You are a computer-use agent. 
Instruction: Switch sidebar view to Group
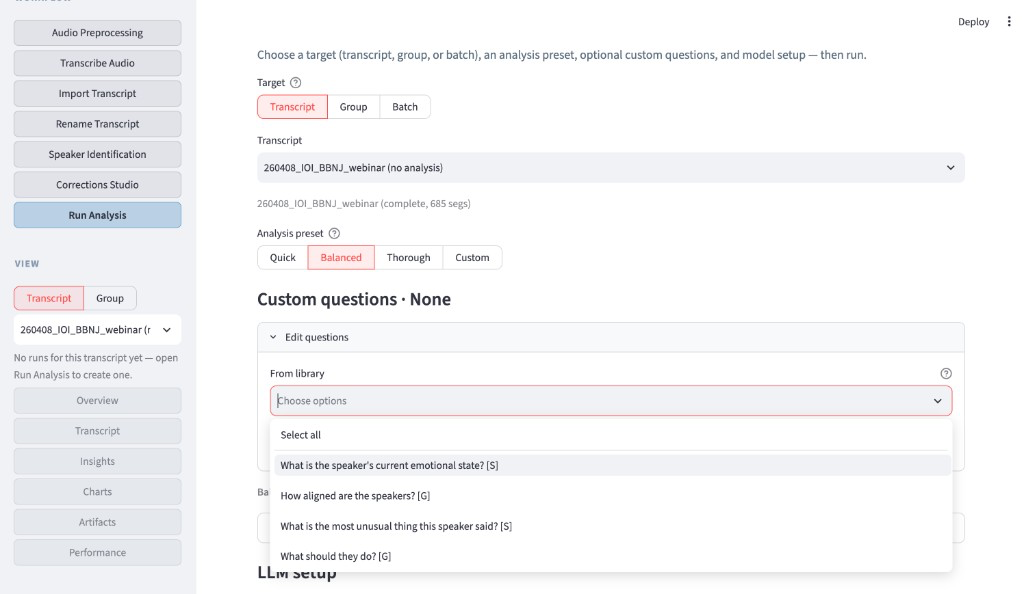click(x=110, y=298)
